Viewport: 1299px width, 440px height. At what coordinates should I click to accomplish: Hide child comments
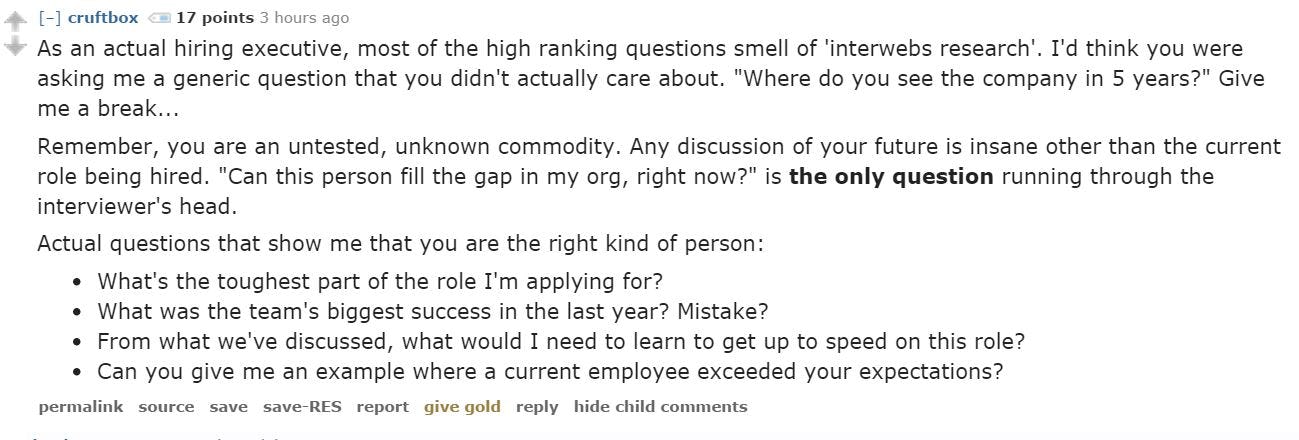pos(660,407)
